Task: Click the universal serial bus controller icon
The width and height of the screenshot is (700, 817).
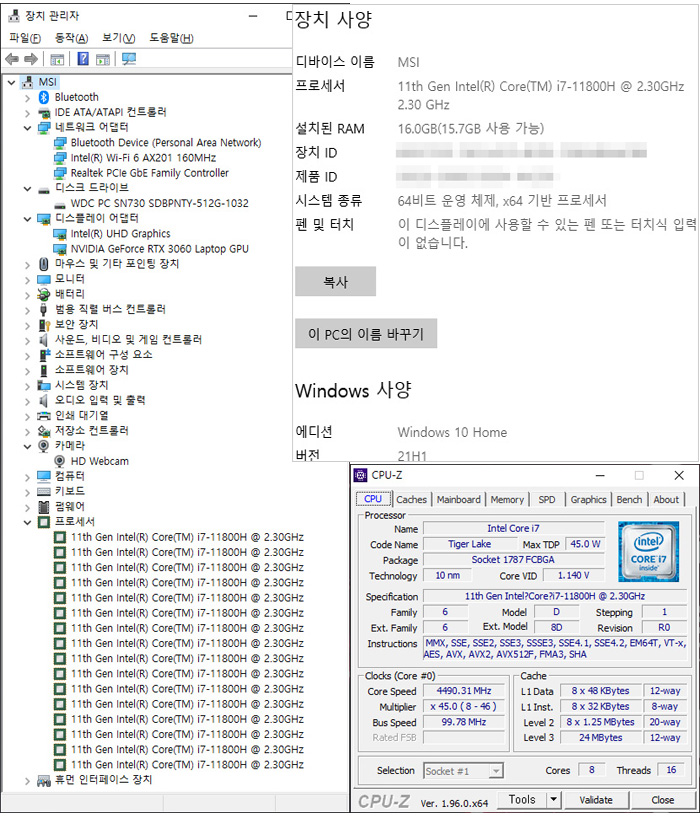Action: [44, 310]
